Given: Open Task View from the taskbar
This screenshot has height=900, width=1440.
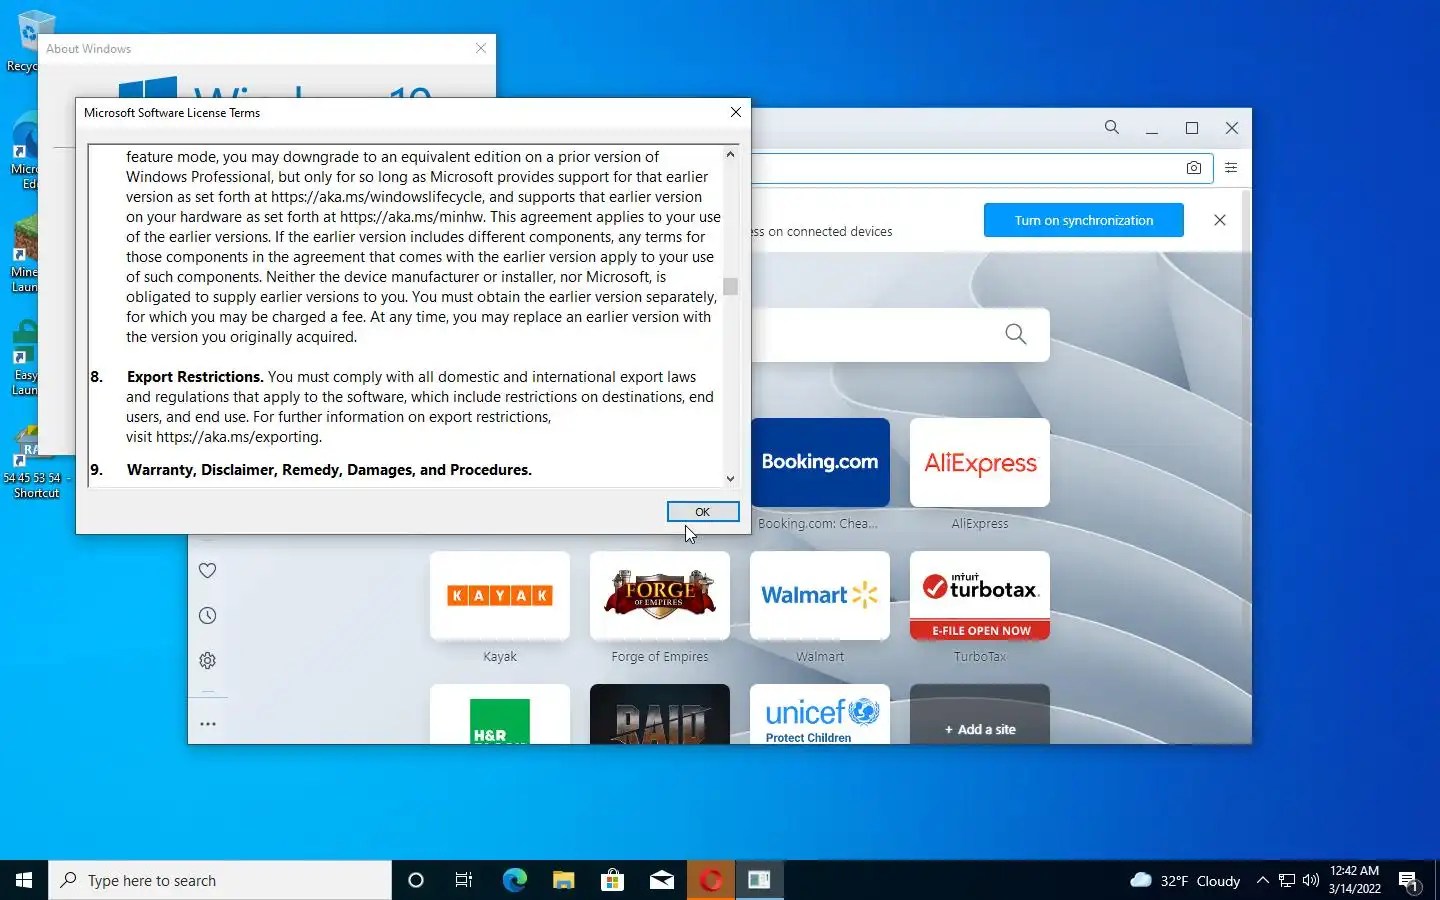Looking at the screenshot, I should tap(464, 880).
